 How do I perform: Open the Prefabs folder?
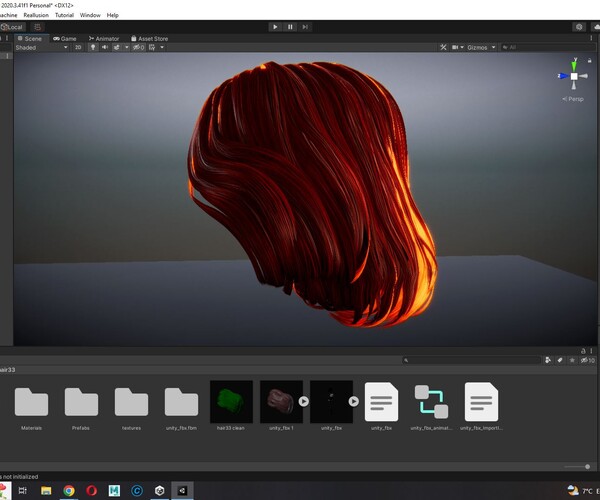tap(81, 402)
